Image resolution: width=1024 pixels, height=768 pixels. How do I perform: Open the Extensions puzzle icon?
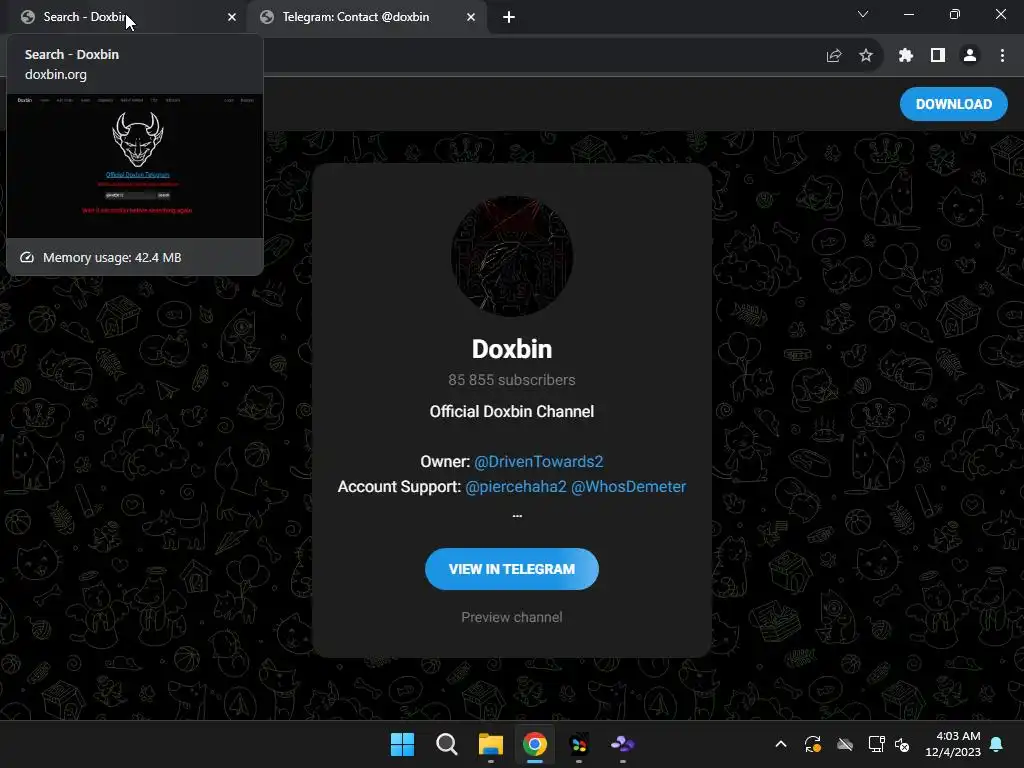click(906, 56)
